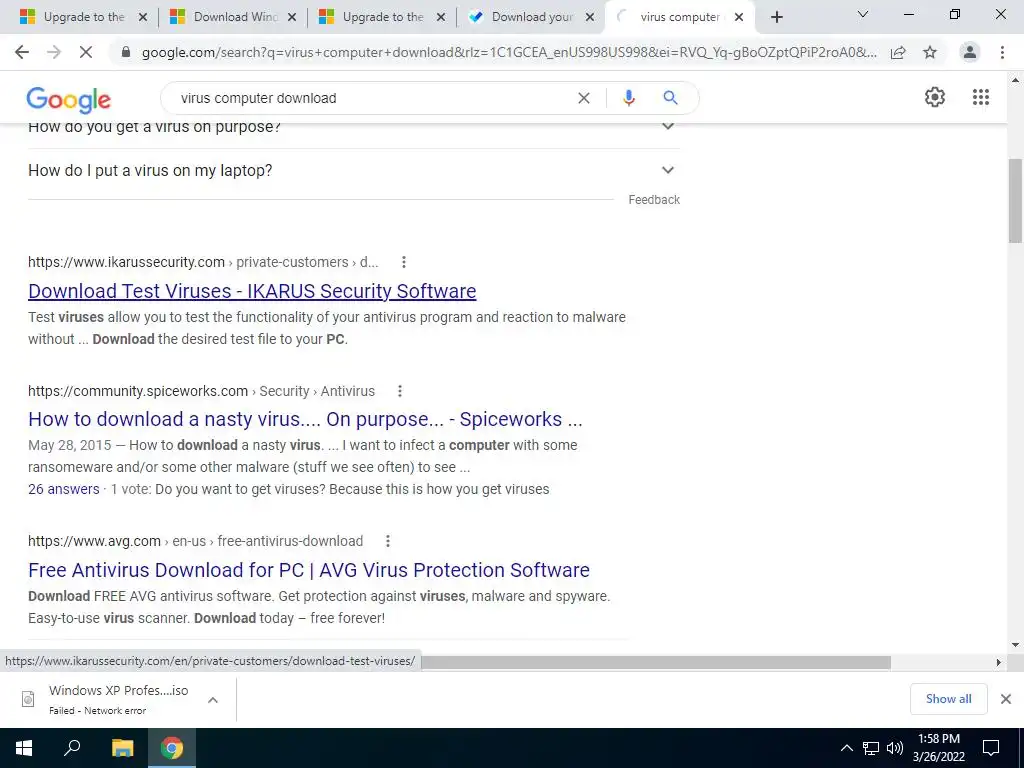This screenshot has height=768, width=1024.
Task: Switch to the third tab "Upgrade to the"
Action: [383, 17]
